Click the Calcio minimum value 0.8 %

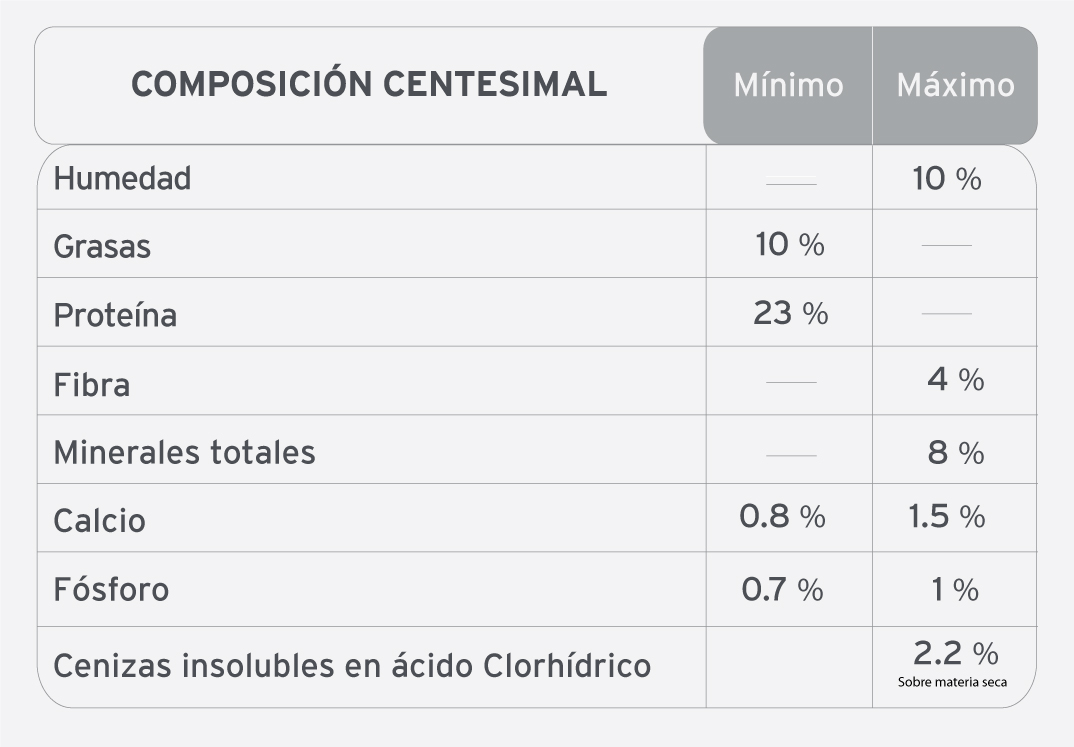pyautogui.click(x=782, y=516)
